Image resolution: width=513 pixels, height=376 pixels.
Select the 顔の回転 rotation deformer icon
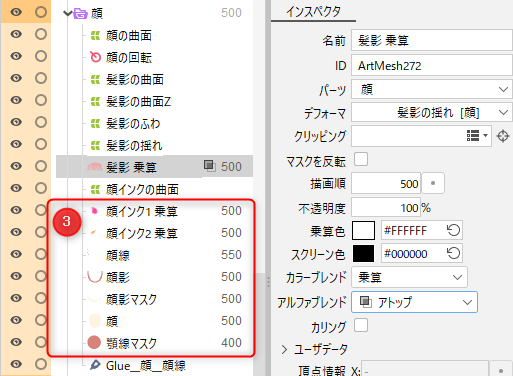(95, 57)
